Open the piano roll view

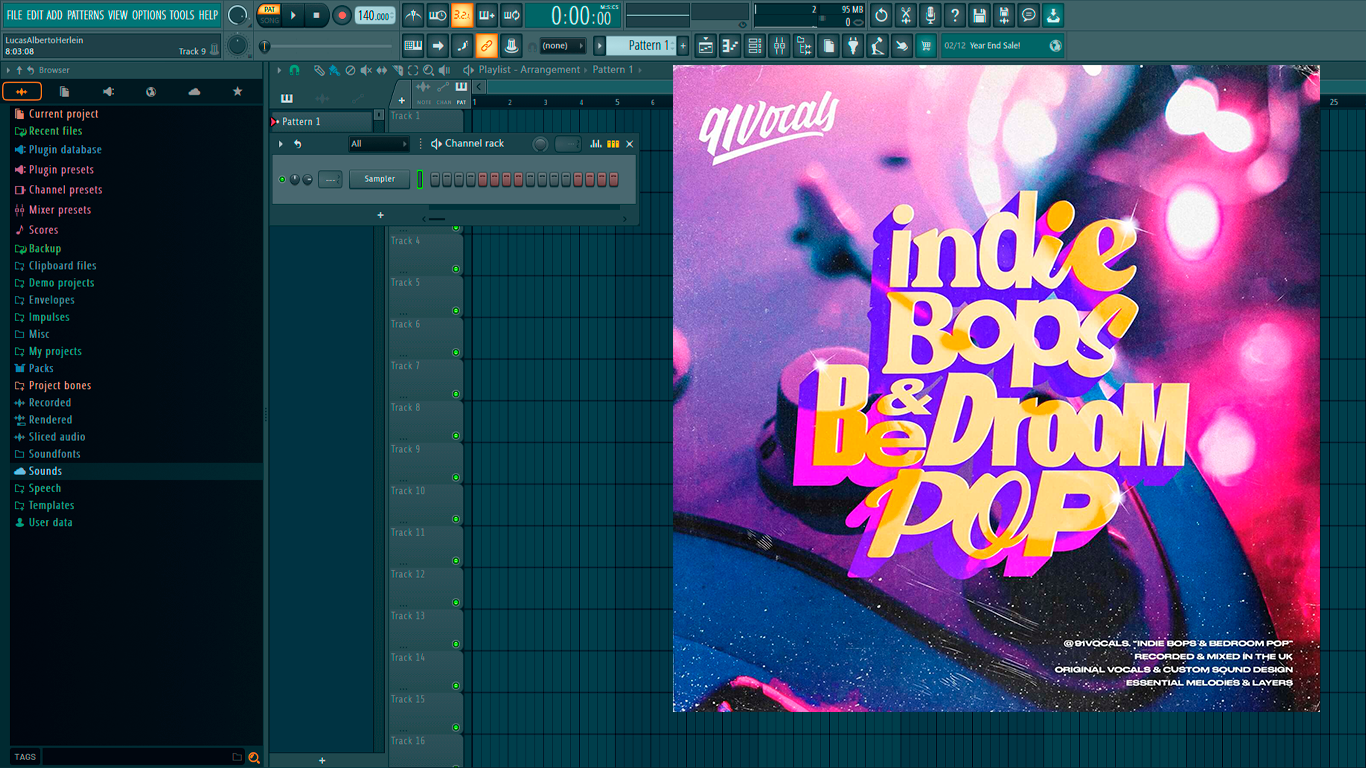coord(731,45)
